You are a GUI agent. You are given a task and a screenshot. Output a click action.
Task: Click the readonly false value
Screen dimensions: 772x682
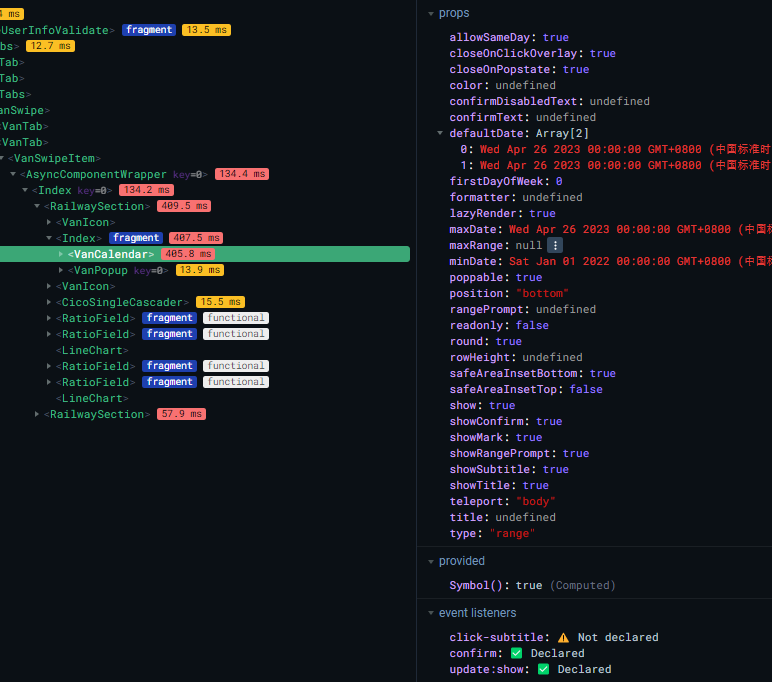tap(532, 325)
